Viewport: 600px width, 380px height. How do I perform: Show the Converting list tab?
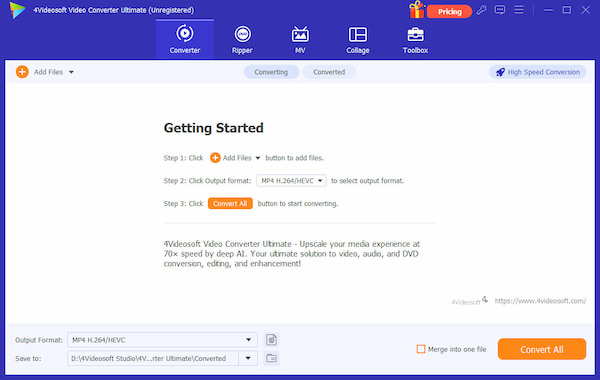pos(271,72)
